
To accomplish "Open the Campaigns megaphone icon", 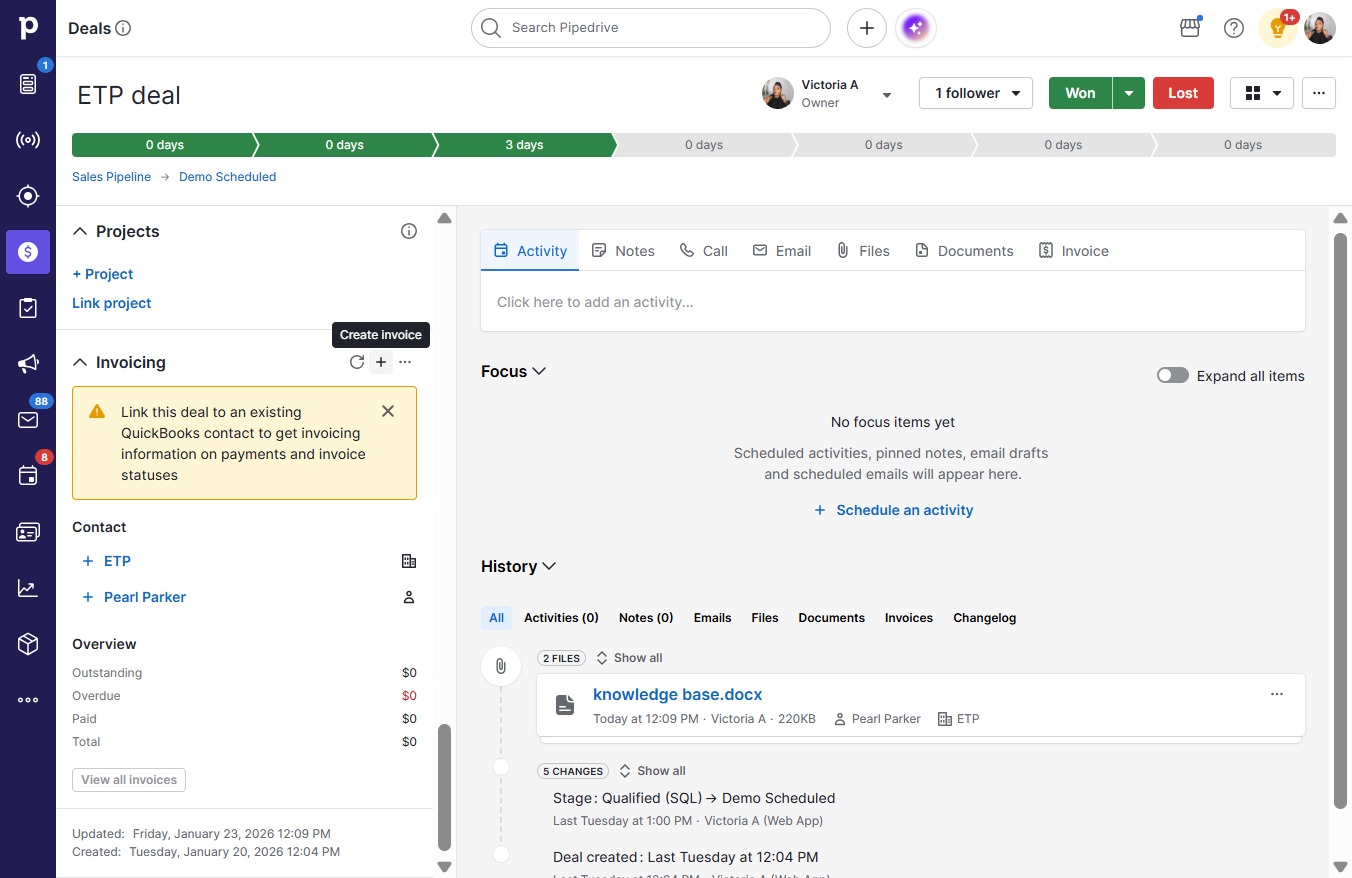I will coord(28,364).
